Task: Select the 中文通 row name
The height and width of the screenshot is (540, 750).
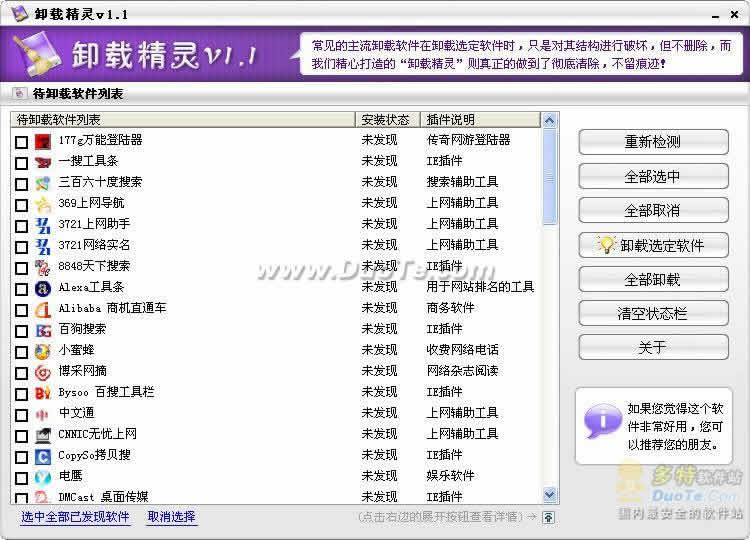Action: coord(76,413)
